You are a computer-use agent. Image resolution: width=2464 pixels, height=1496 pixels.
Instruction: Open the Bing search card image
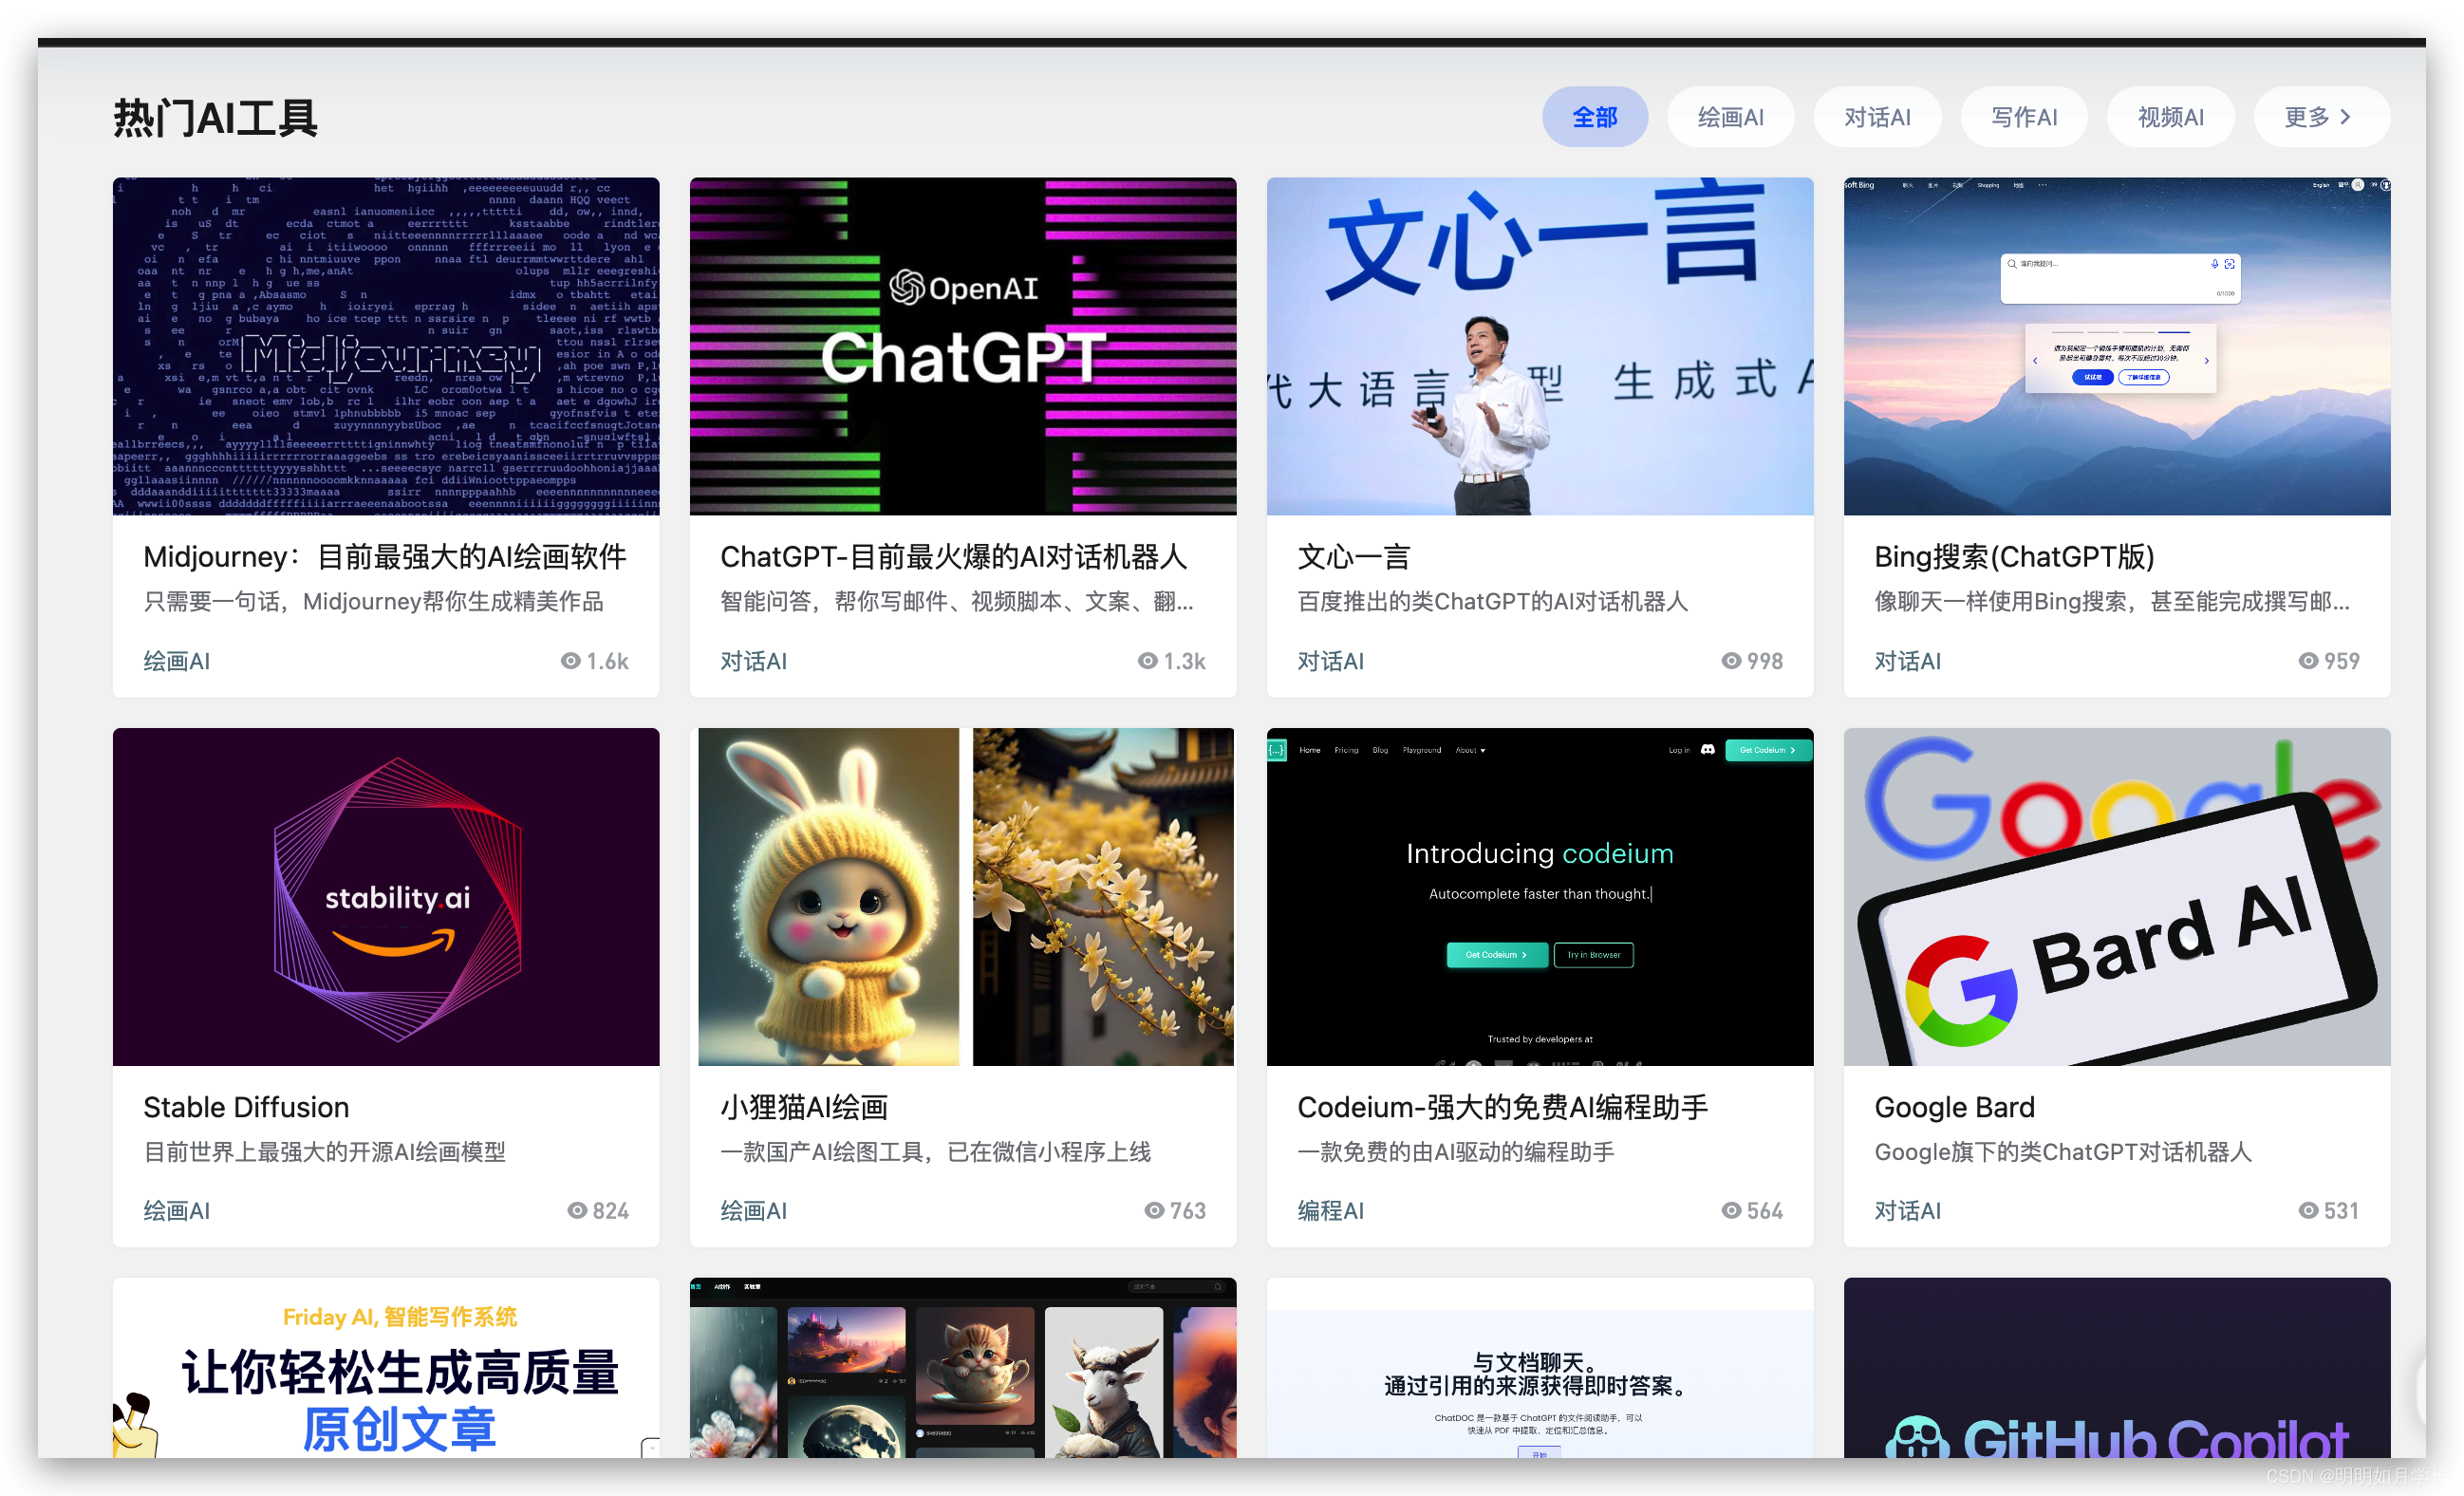coord(2117,346)
